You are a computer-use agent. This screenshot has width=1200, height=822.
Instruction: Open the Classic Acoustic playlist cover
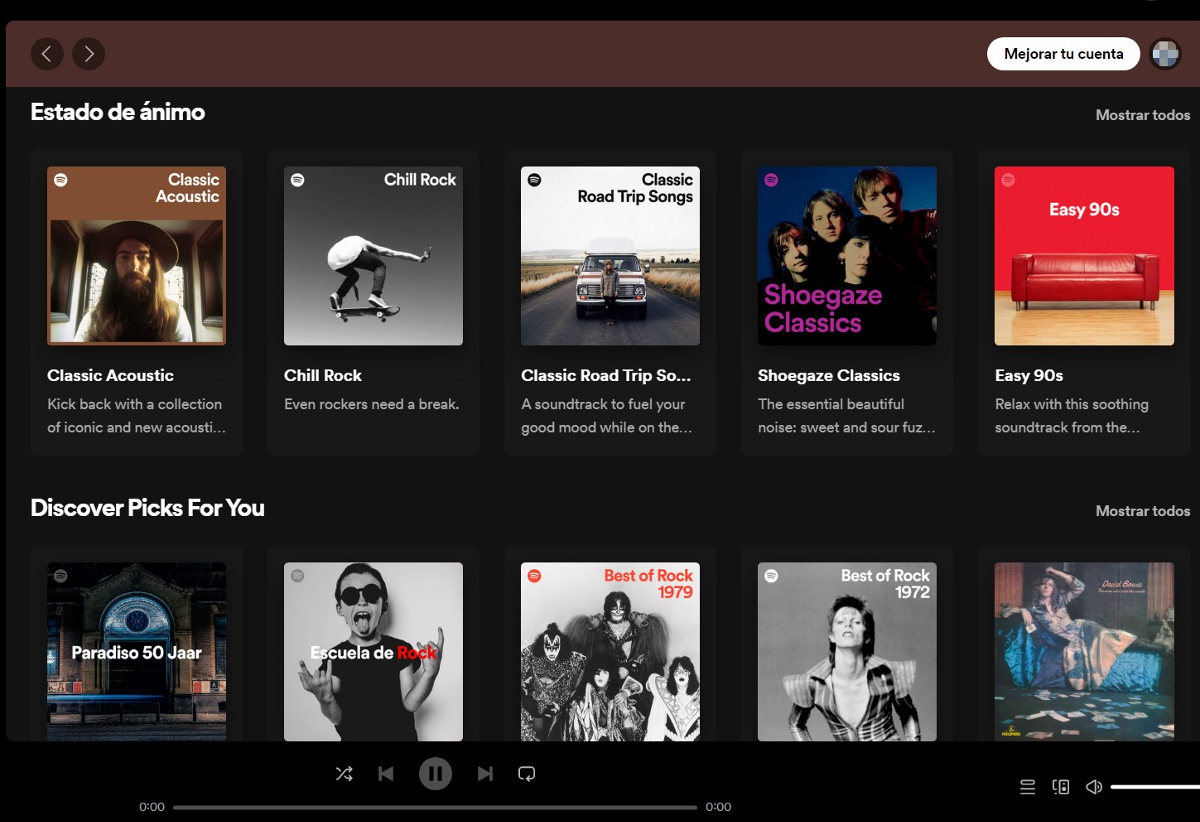pos(136,256)
